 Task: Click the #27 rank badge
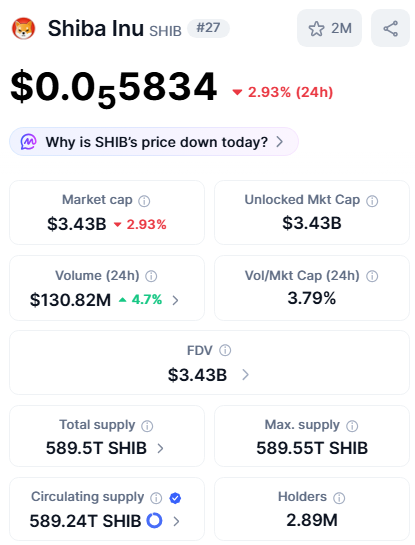coord(208,28)
